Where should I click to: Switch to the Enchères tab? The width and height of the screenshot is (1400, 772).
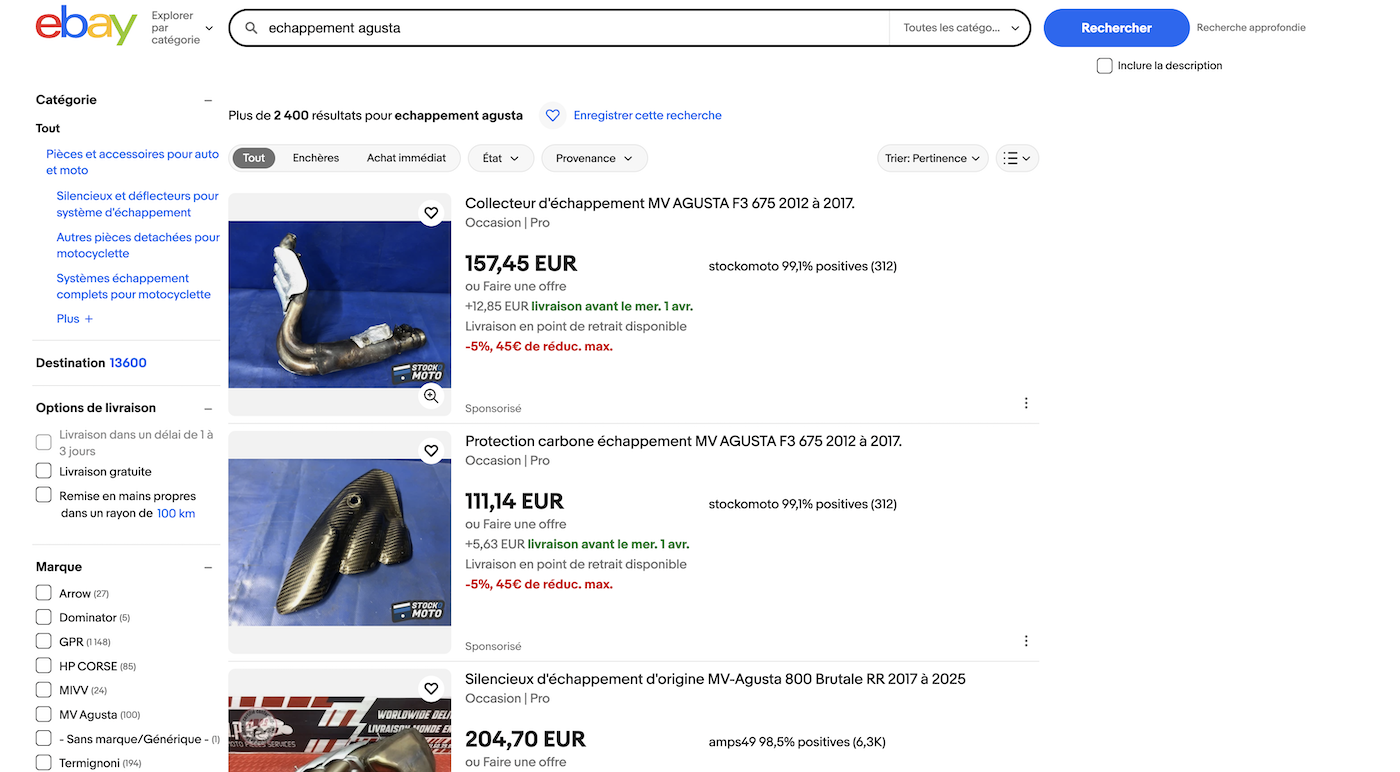pyautogui.click(x=316, y=158)
